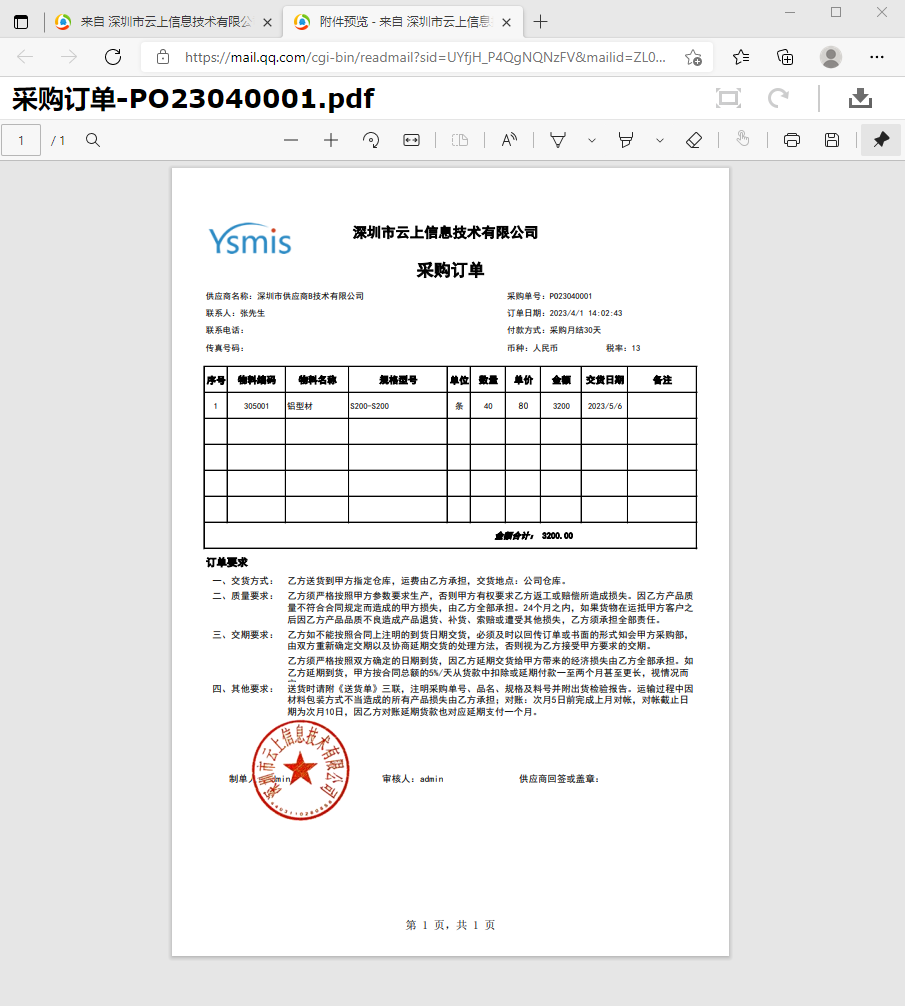Switch PDF page view layout

click(x=460, y=140)
